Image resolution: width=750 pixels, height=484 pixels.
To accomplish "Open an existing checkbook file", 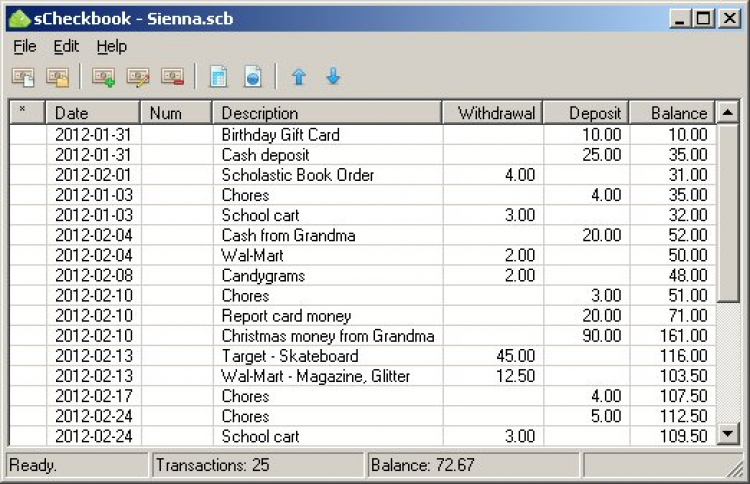I will point(57,77).
